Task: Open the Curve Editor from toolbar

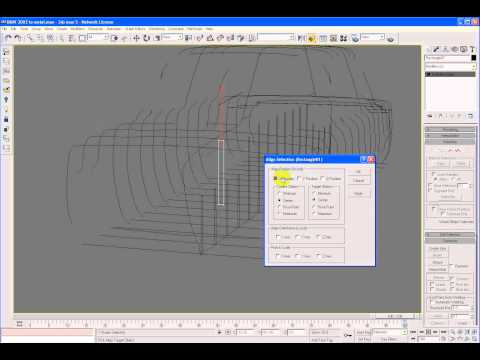Action: pyautogui.click(x=323, y=38)
